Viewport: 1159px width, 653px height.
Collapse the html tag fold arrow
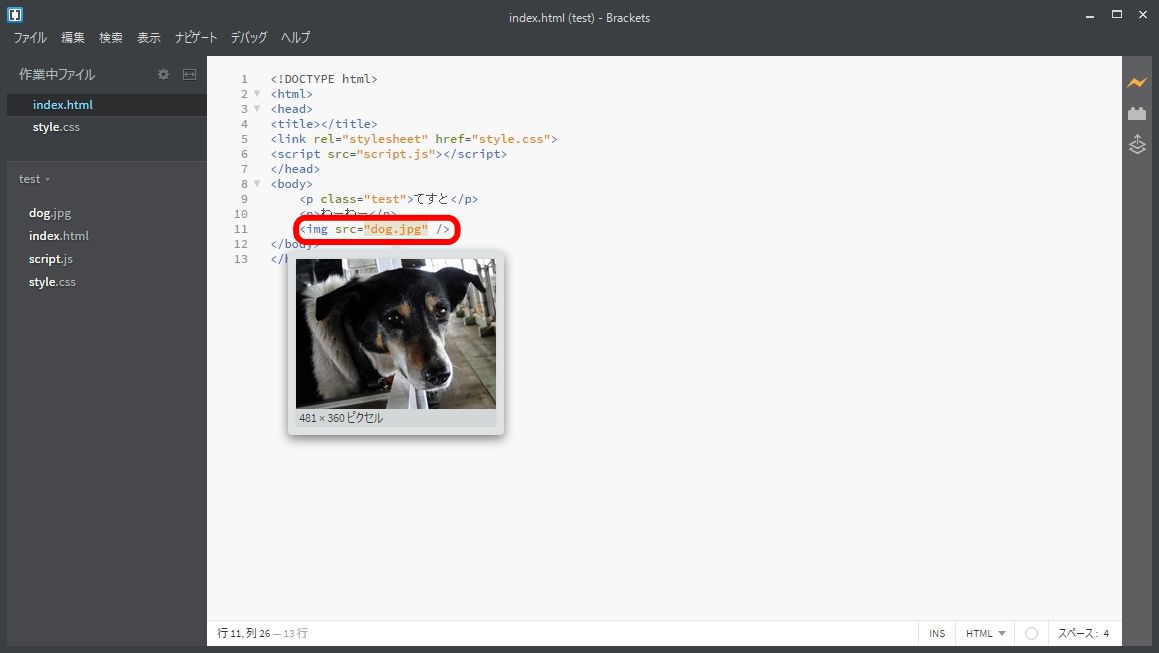[x=257, y=94]
